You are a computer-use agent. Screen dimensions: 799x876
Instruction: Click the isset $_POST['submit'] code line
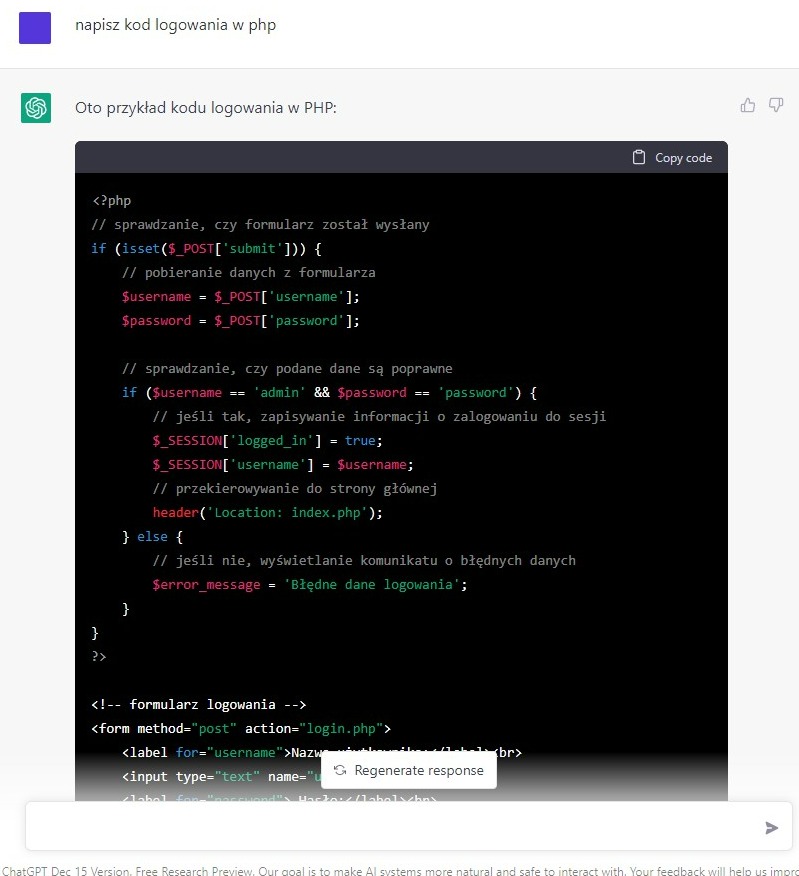click(x=206, y=249)
